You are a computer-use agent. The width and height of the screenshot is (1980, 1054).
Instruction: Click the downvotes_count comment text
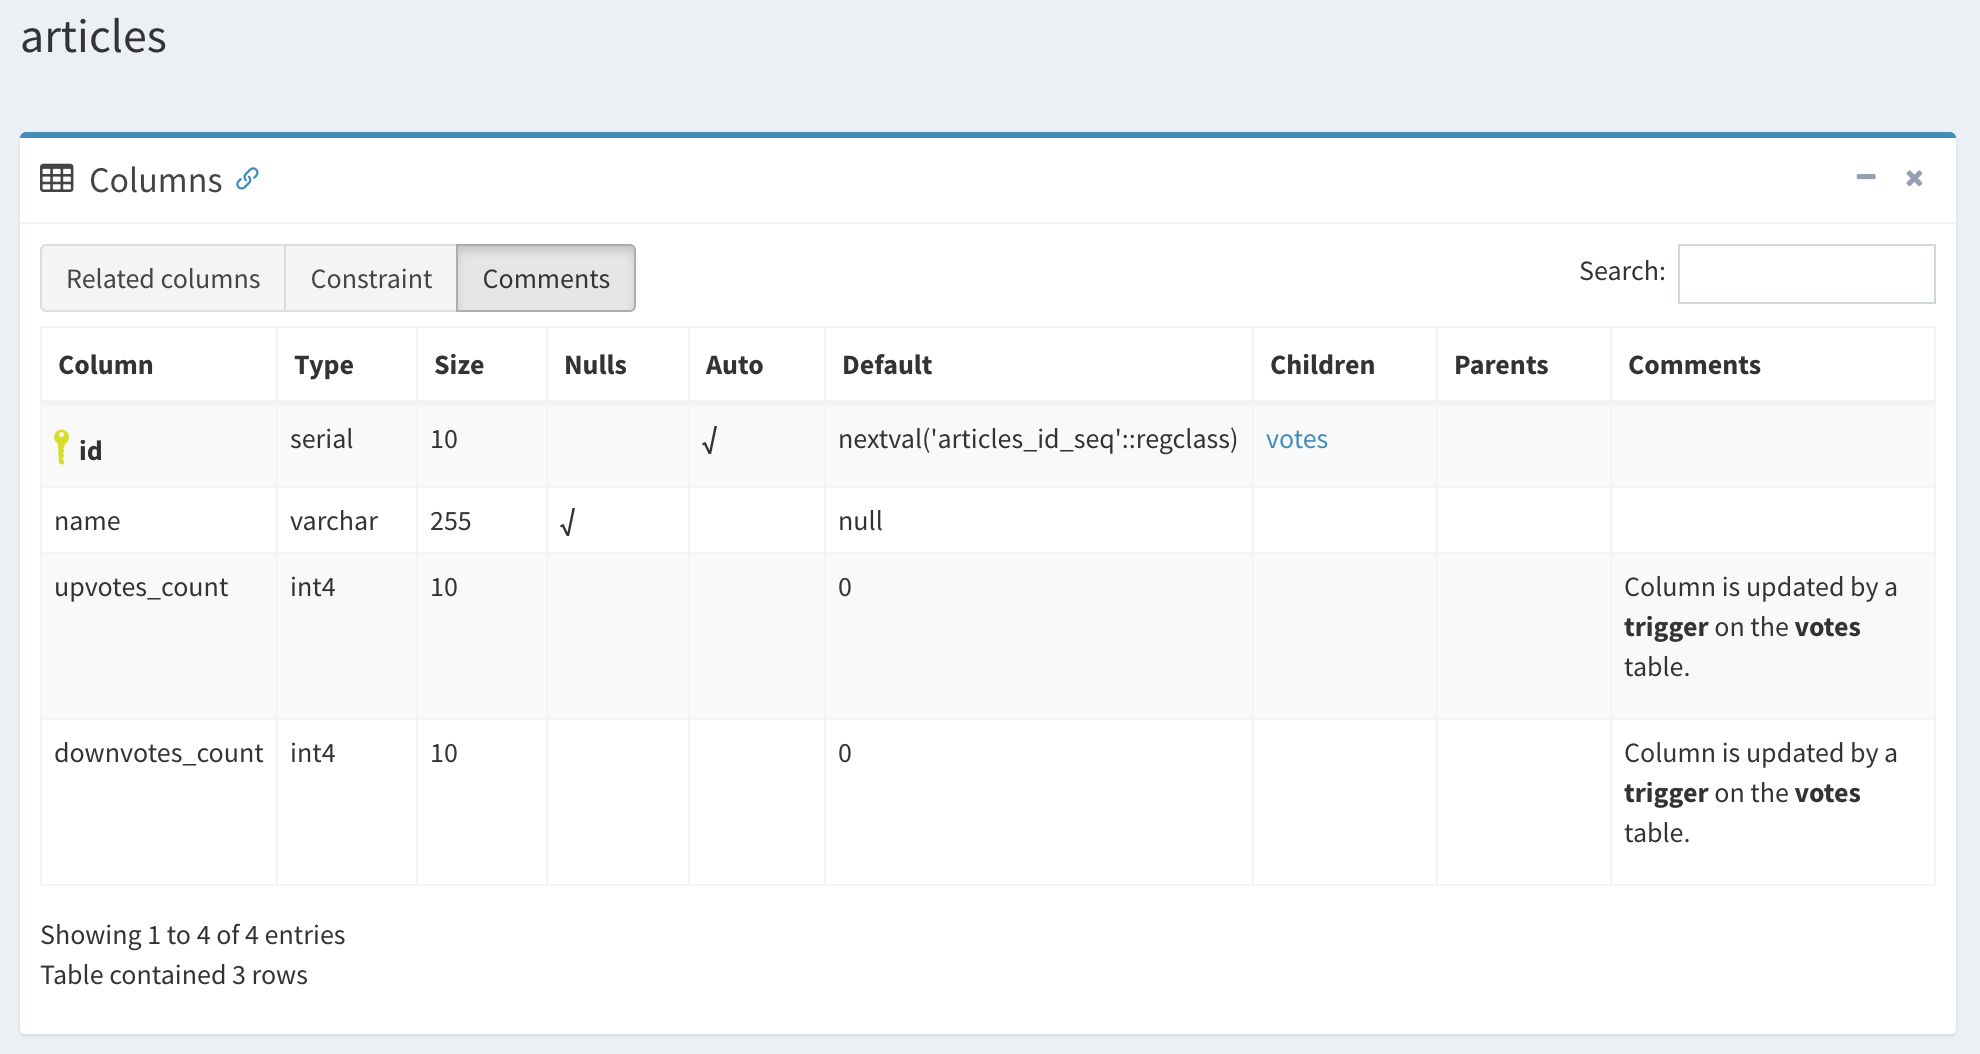[x=1760, y=793]
